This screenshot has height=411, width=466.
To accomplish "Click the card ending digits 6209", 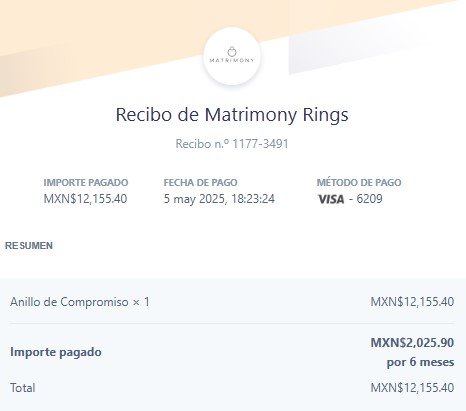I will click(369, 199).
